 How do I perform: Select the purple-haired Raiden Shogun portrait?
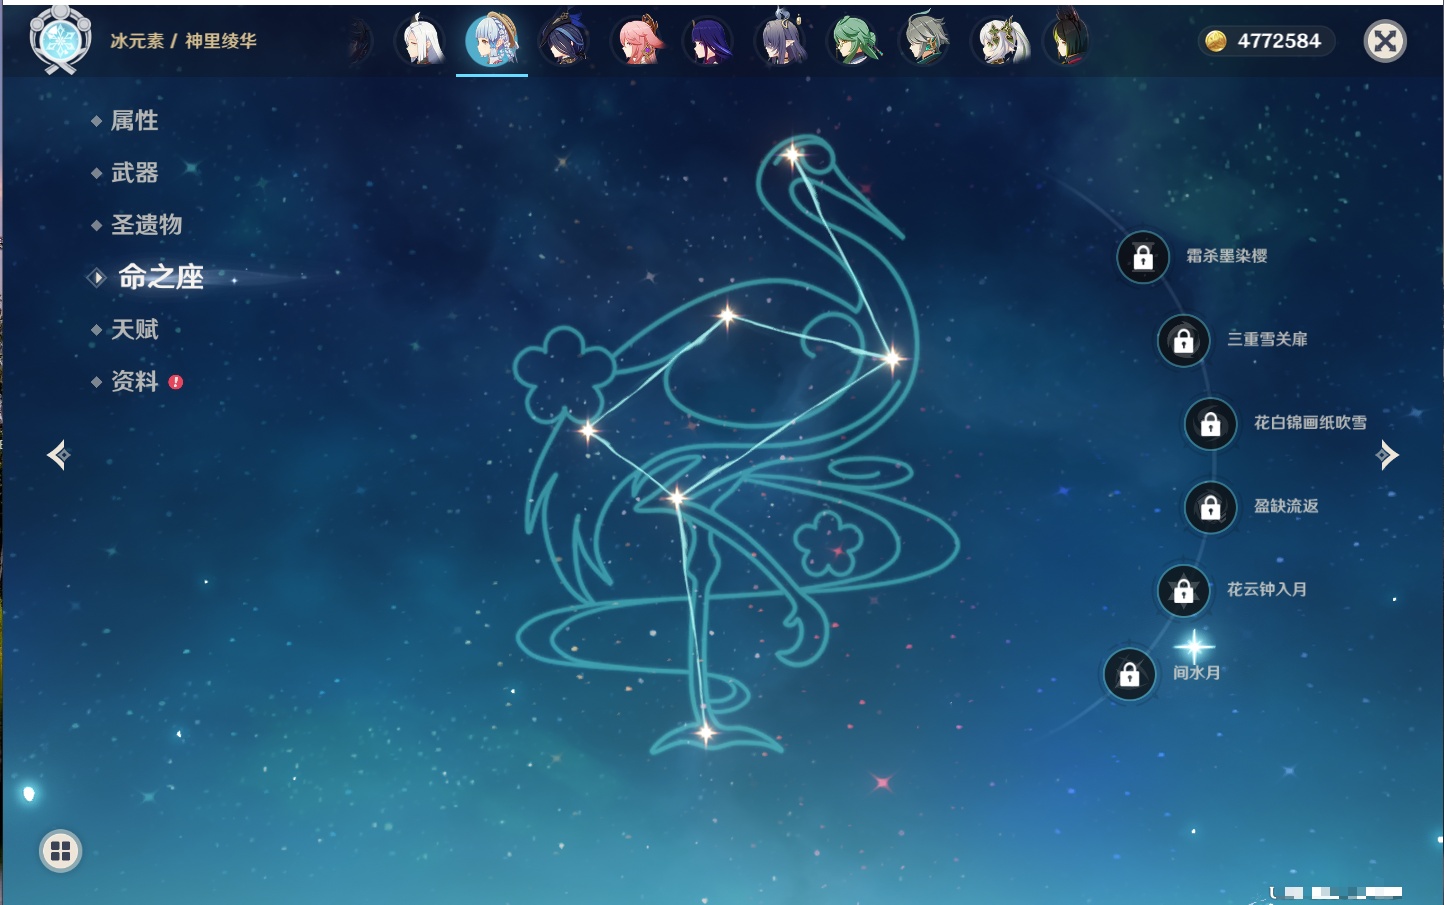(709, 42)
